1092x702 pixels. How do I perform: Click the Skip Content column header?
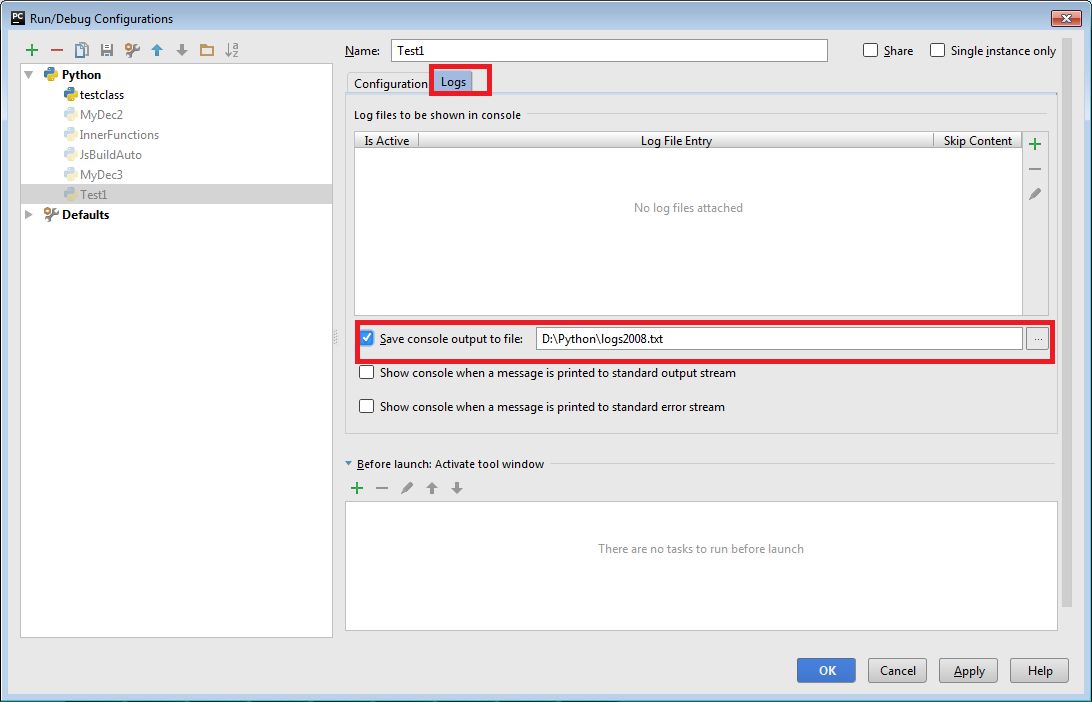[977, 141]
